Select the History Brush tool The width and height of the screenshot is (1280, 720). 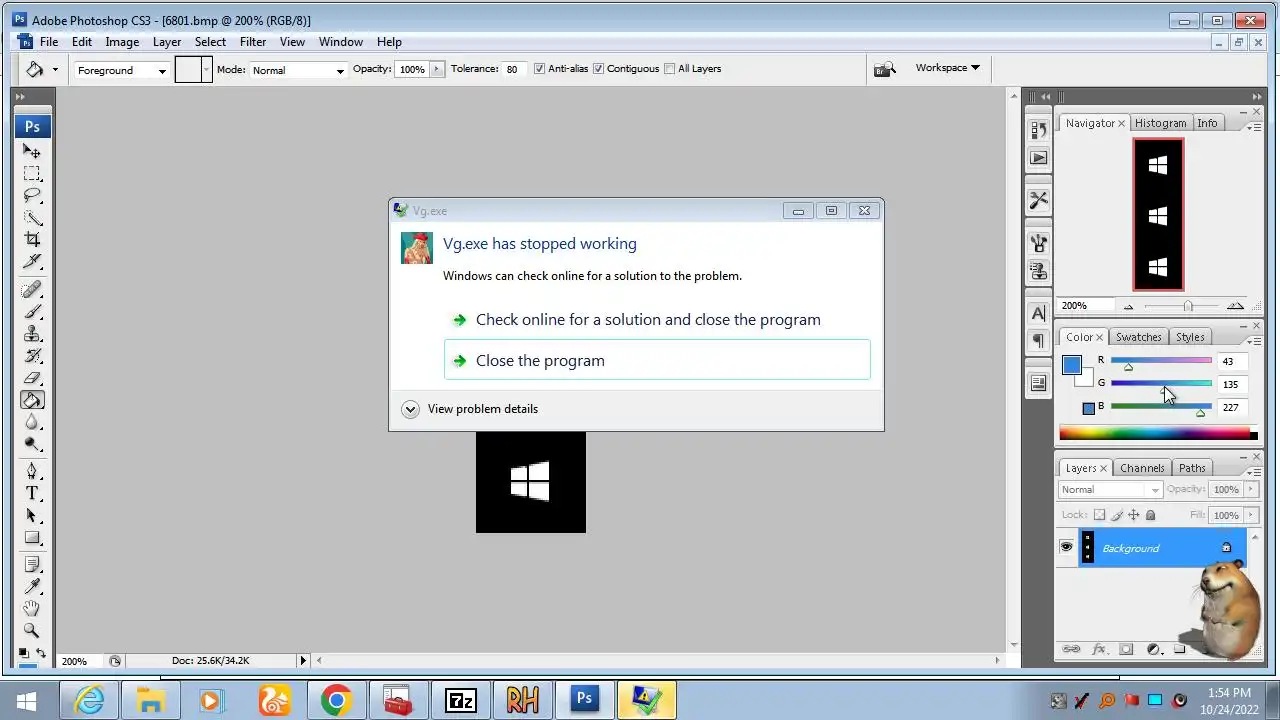(32, 356)
